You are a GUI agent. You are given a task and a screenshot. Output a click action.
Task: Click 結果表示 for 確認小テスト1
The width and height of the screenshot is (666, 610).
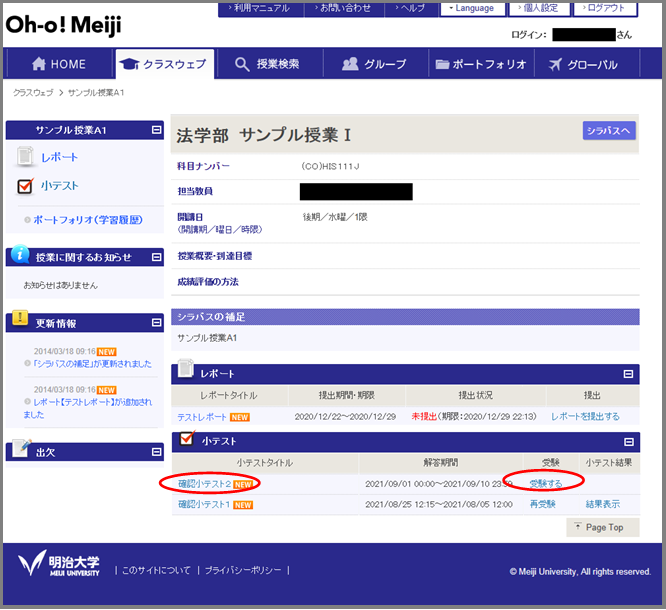[x=602, y=504]
